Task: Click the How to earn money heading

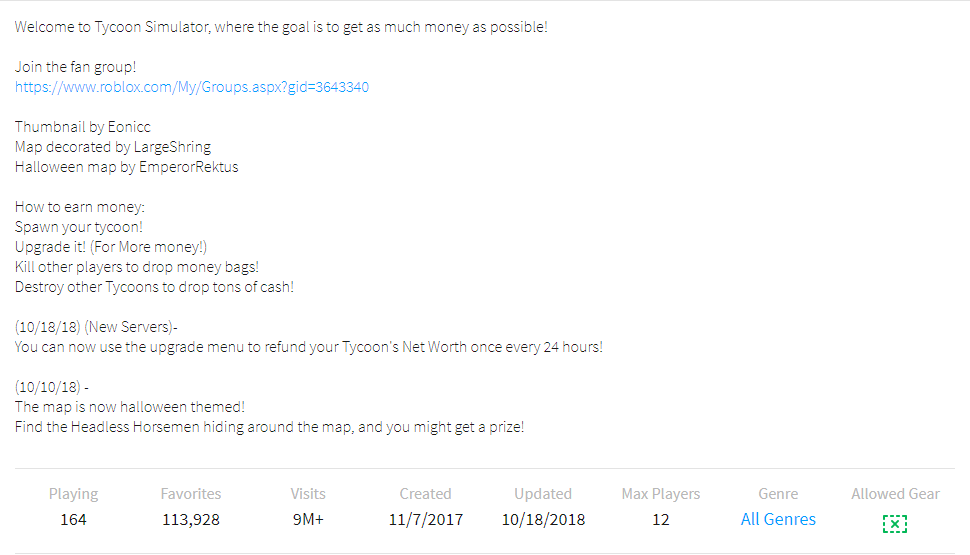Action: tap(80, 207)
